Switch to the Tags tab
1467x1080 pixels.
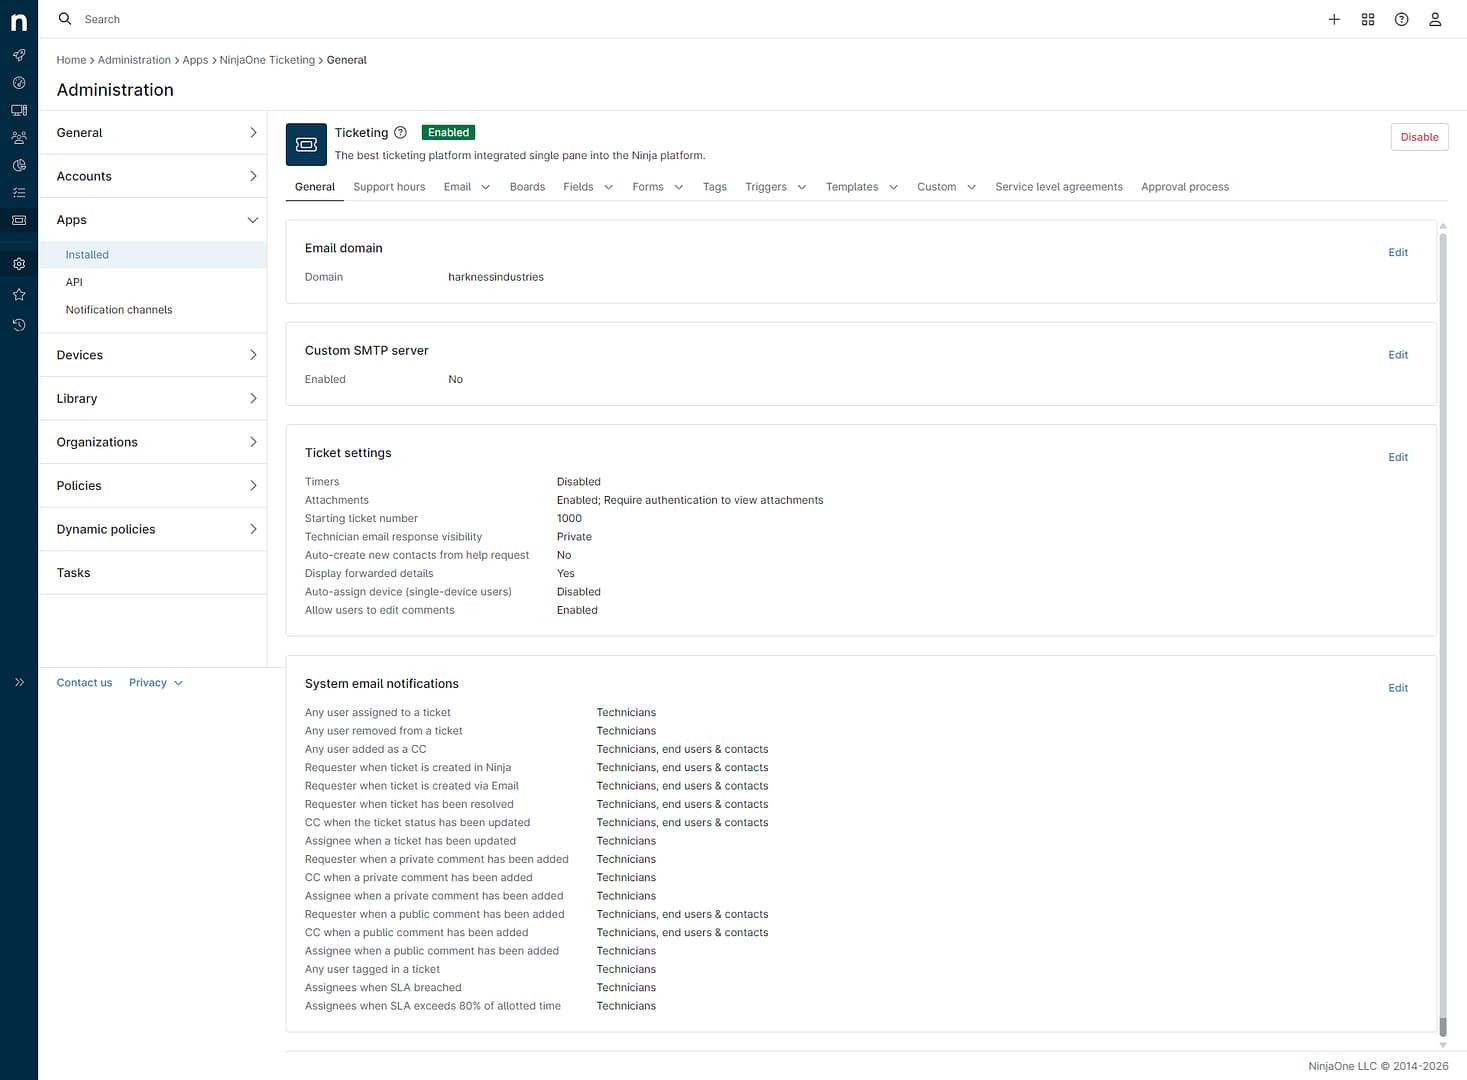pos(715,187)
